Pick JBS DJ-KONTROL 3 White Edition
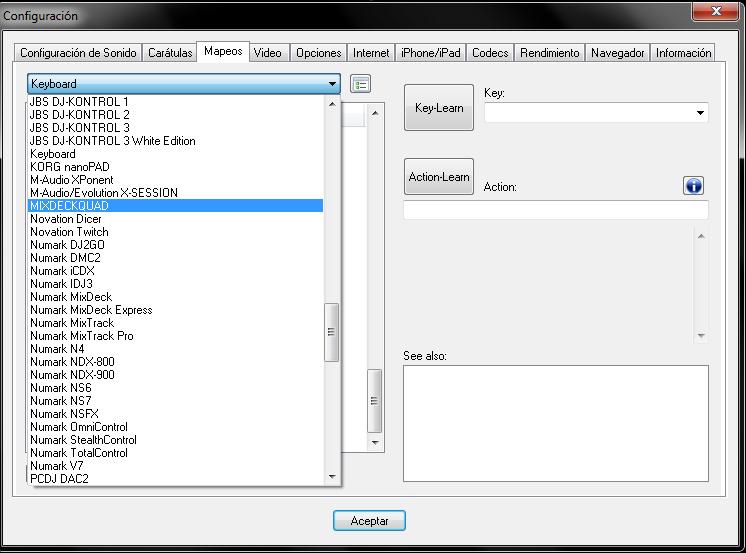Screen dimensions: 746x553 pyautogui.click(x=176, y=141)
